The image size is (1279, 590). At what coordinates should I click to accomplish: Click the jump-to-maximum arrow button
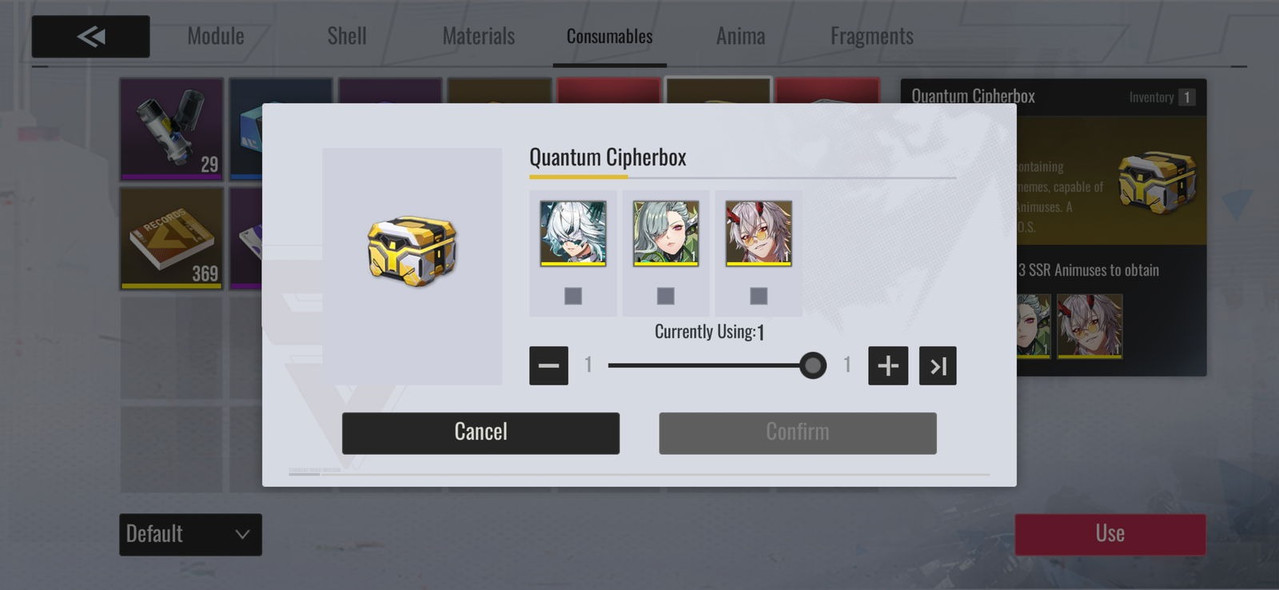(x=938, y=366)
